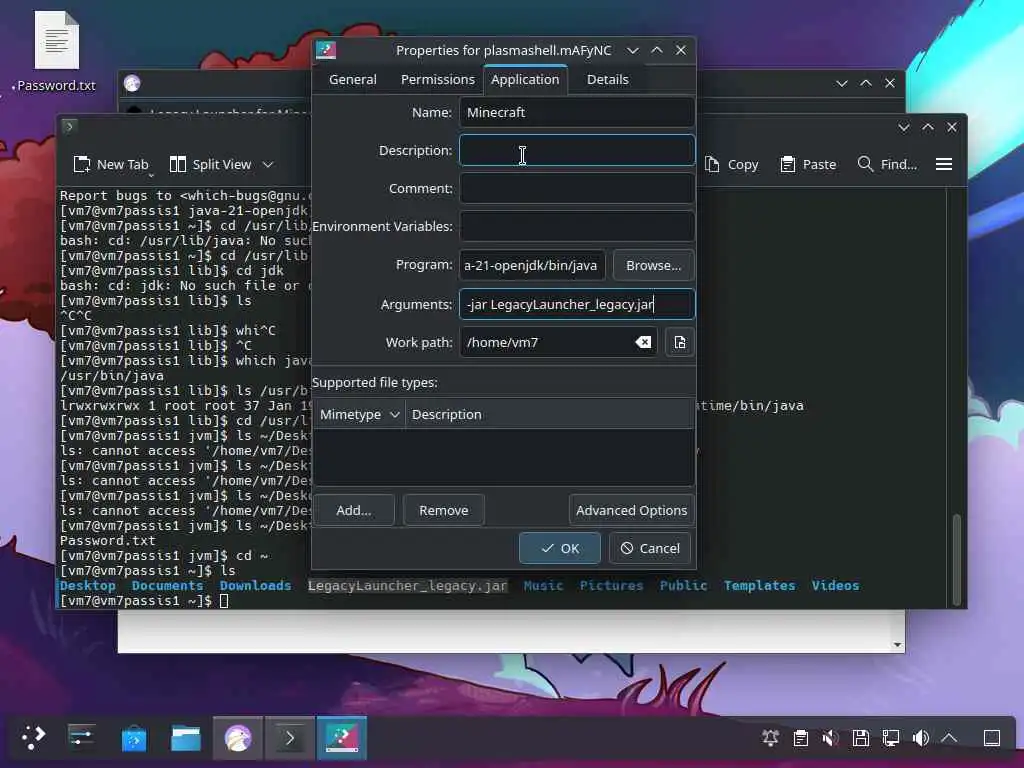Click the Add mimetype button
This screenshot has width=1024, height=768.
[354, 510]
